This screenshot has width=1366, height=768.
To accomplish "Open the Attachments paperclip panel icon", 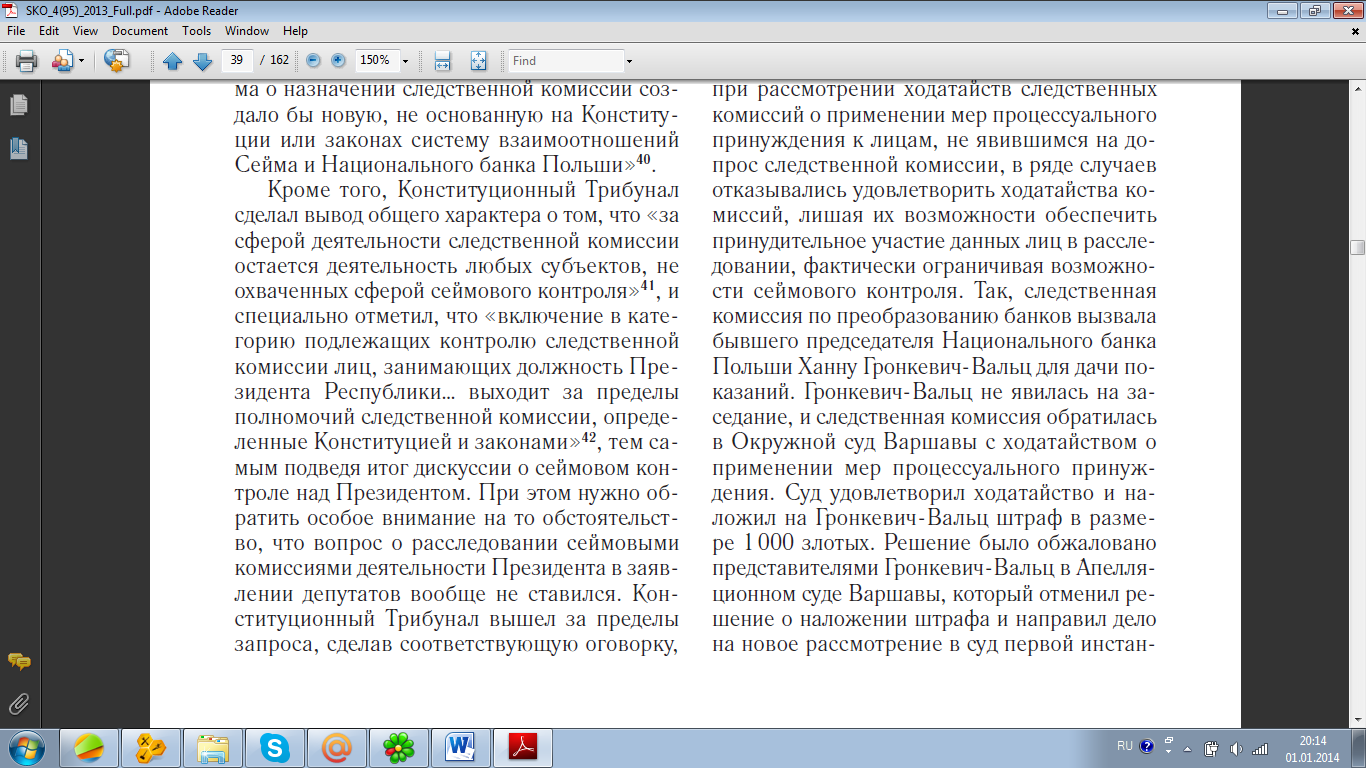I will click(x=18, y=704).
